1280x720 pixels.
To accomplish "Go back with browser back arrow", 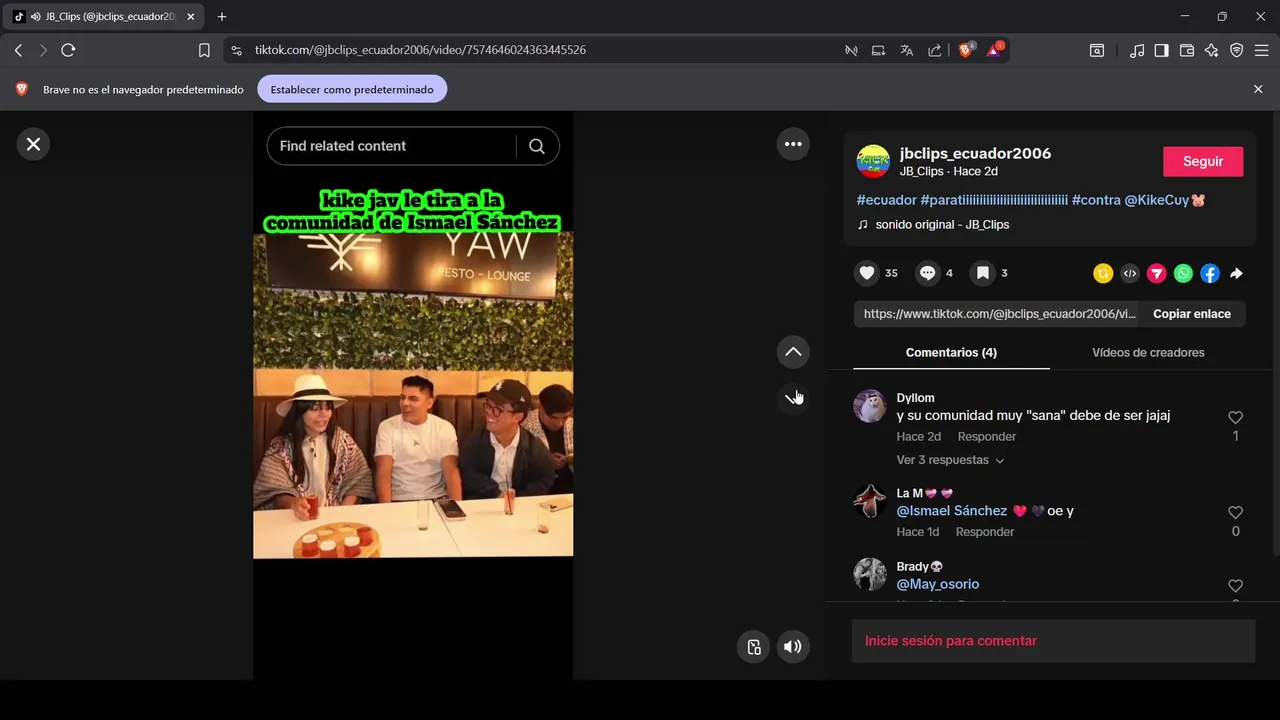I will (18, 50).
